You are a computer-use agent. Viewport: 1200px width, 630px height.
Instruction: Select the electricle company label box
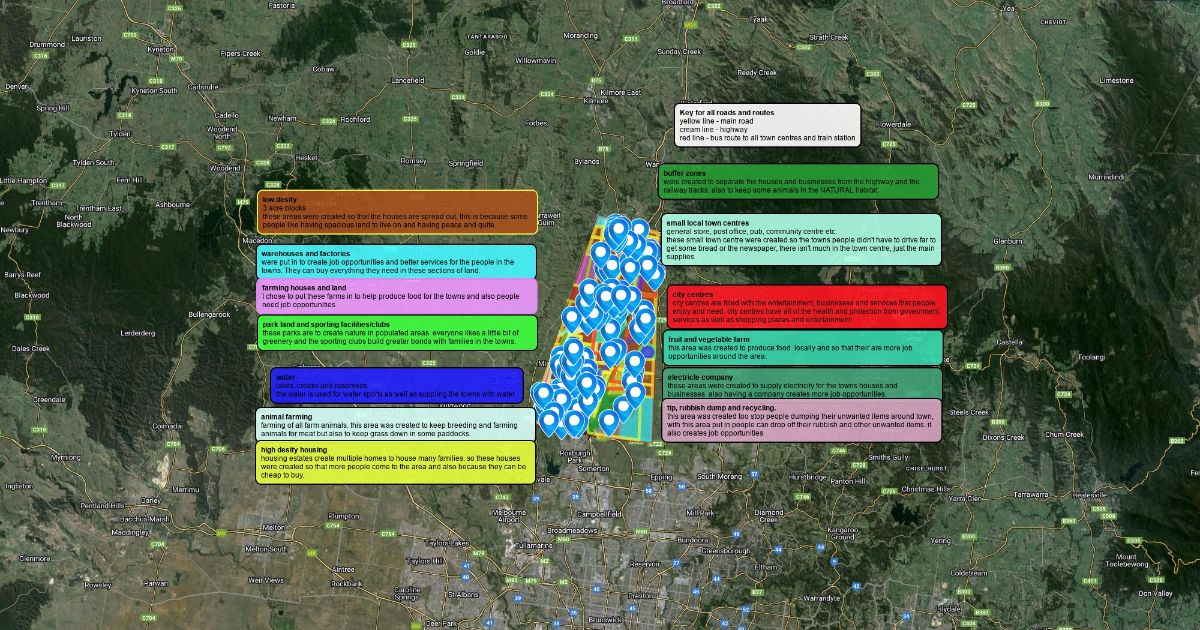802,382
